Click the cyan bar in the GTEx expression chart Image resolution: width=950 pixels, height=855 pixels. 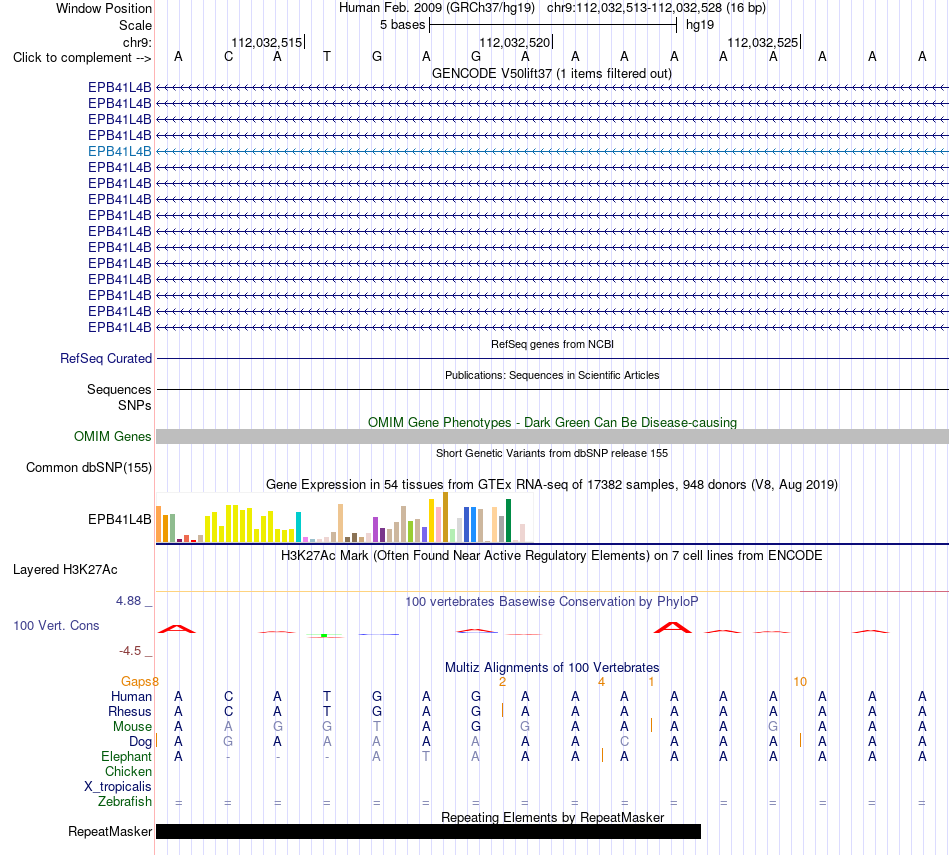tap(298, 527)
